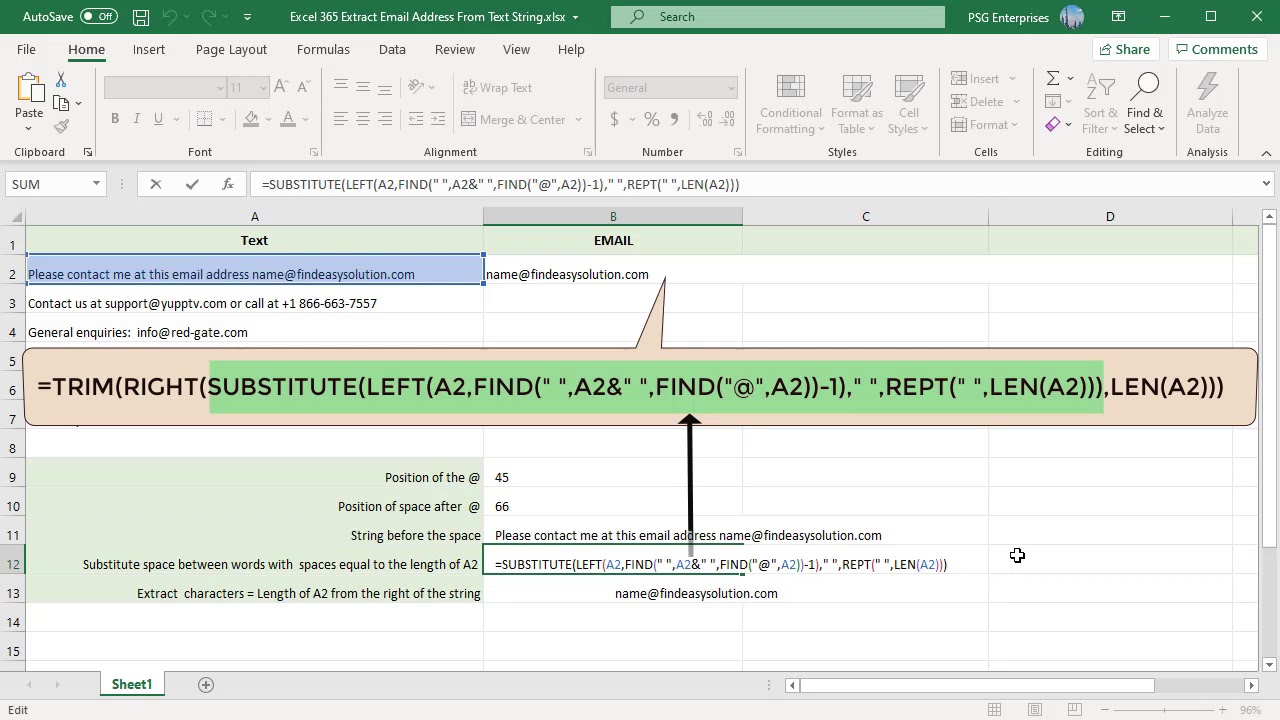1280x720 pixels.
Task: Click the Format Painter brush icon
Action: coord(61,126)
